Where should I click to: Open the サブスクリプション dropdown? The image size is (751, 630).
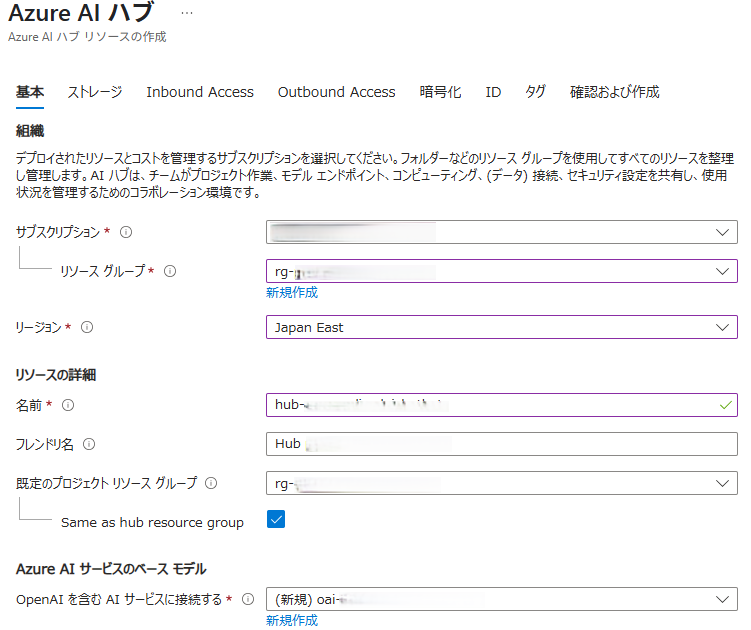(x=501, y=232)
